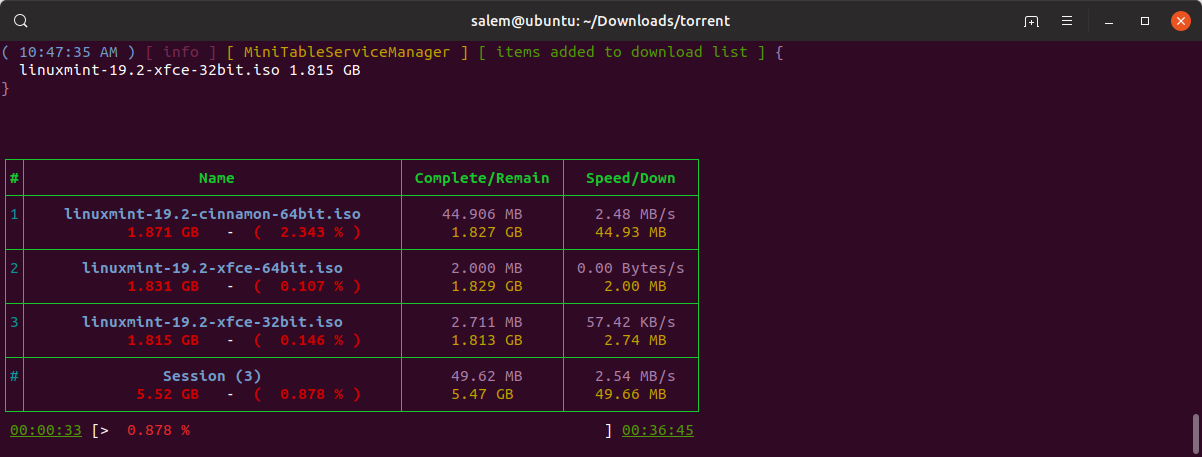
Task: Click the 5.47 GB session remaining value
Action: [483, 394]
